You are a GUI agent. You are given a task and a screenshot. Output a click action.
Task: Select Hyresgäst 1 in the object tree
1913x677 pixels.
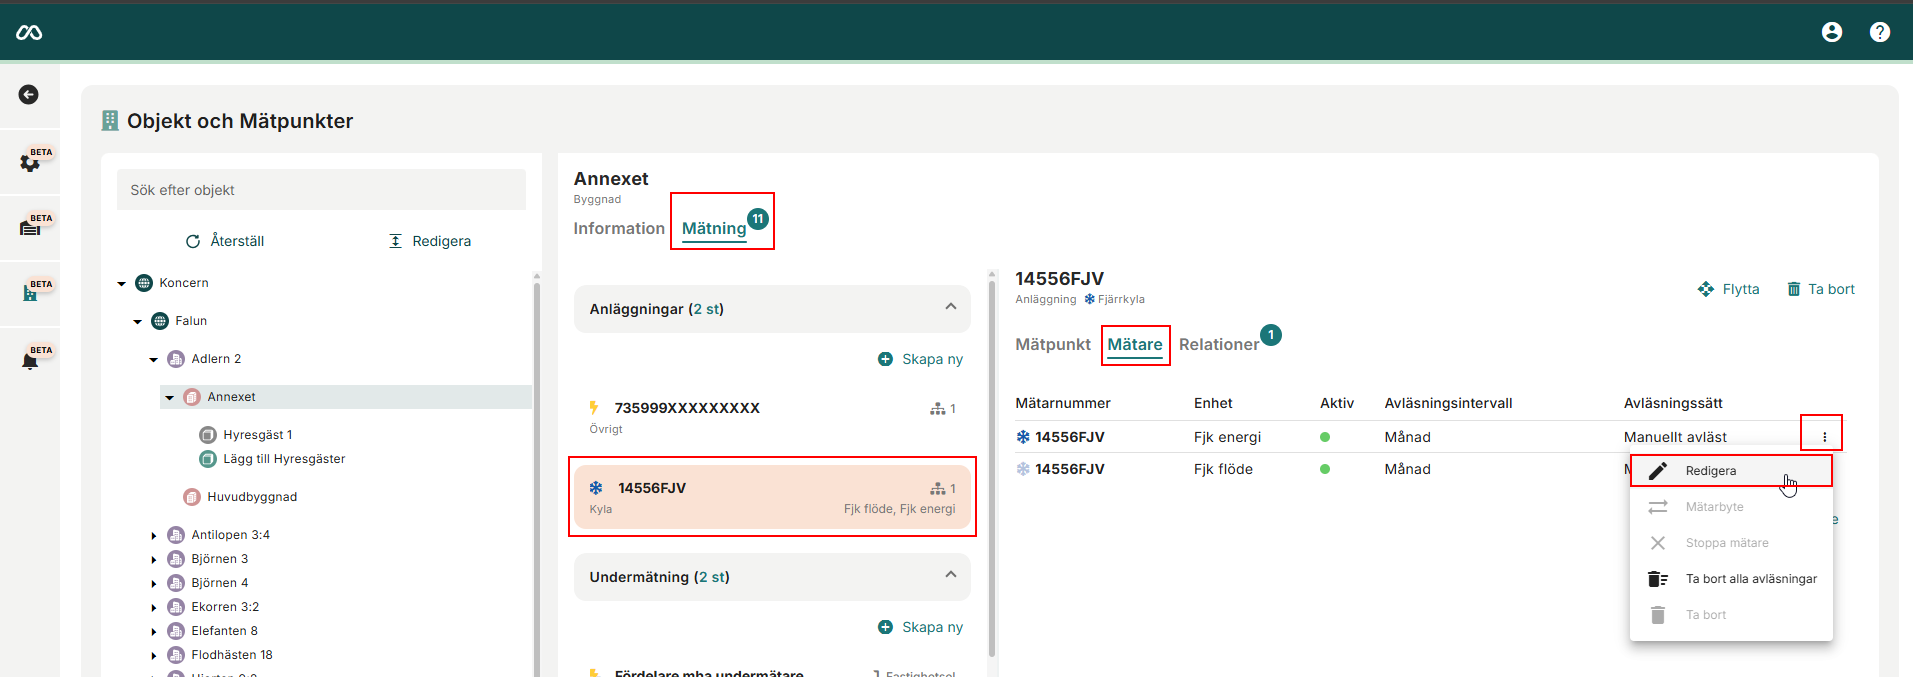257,435
